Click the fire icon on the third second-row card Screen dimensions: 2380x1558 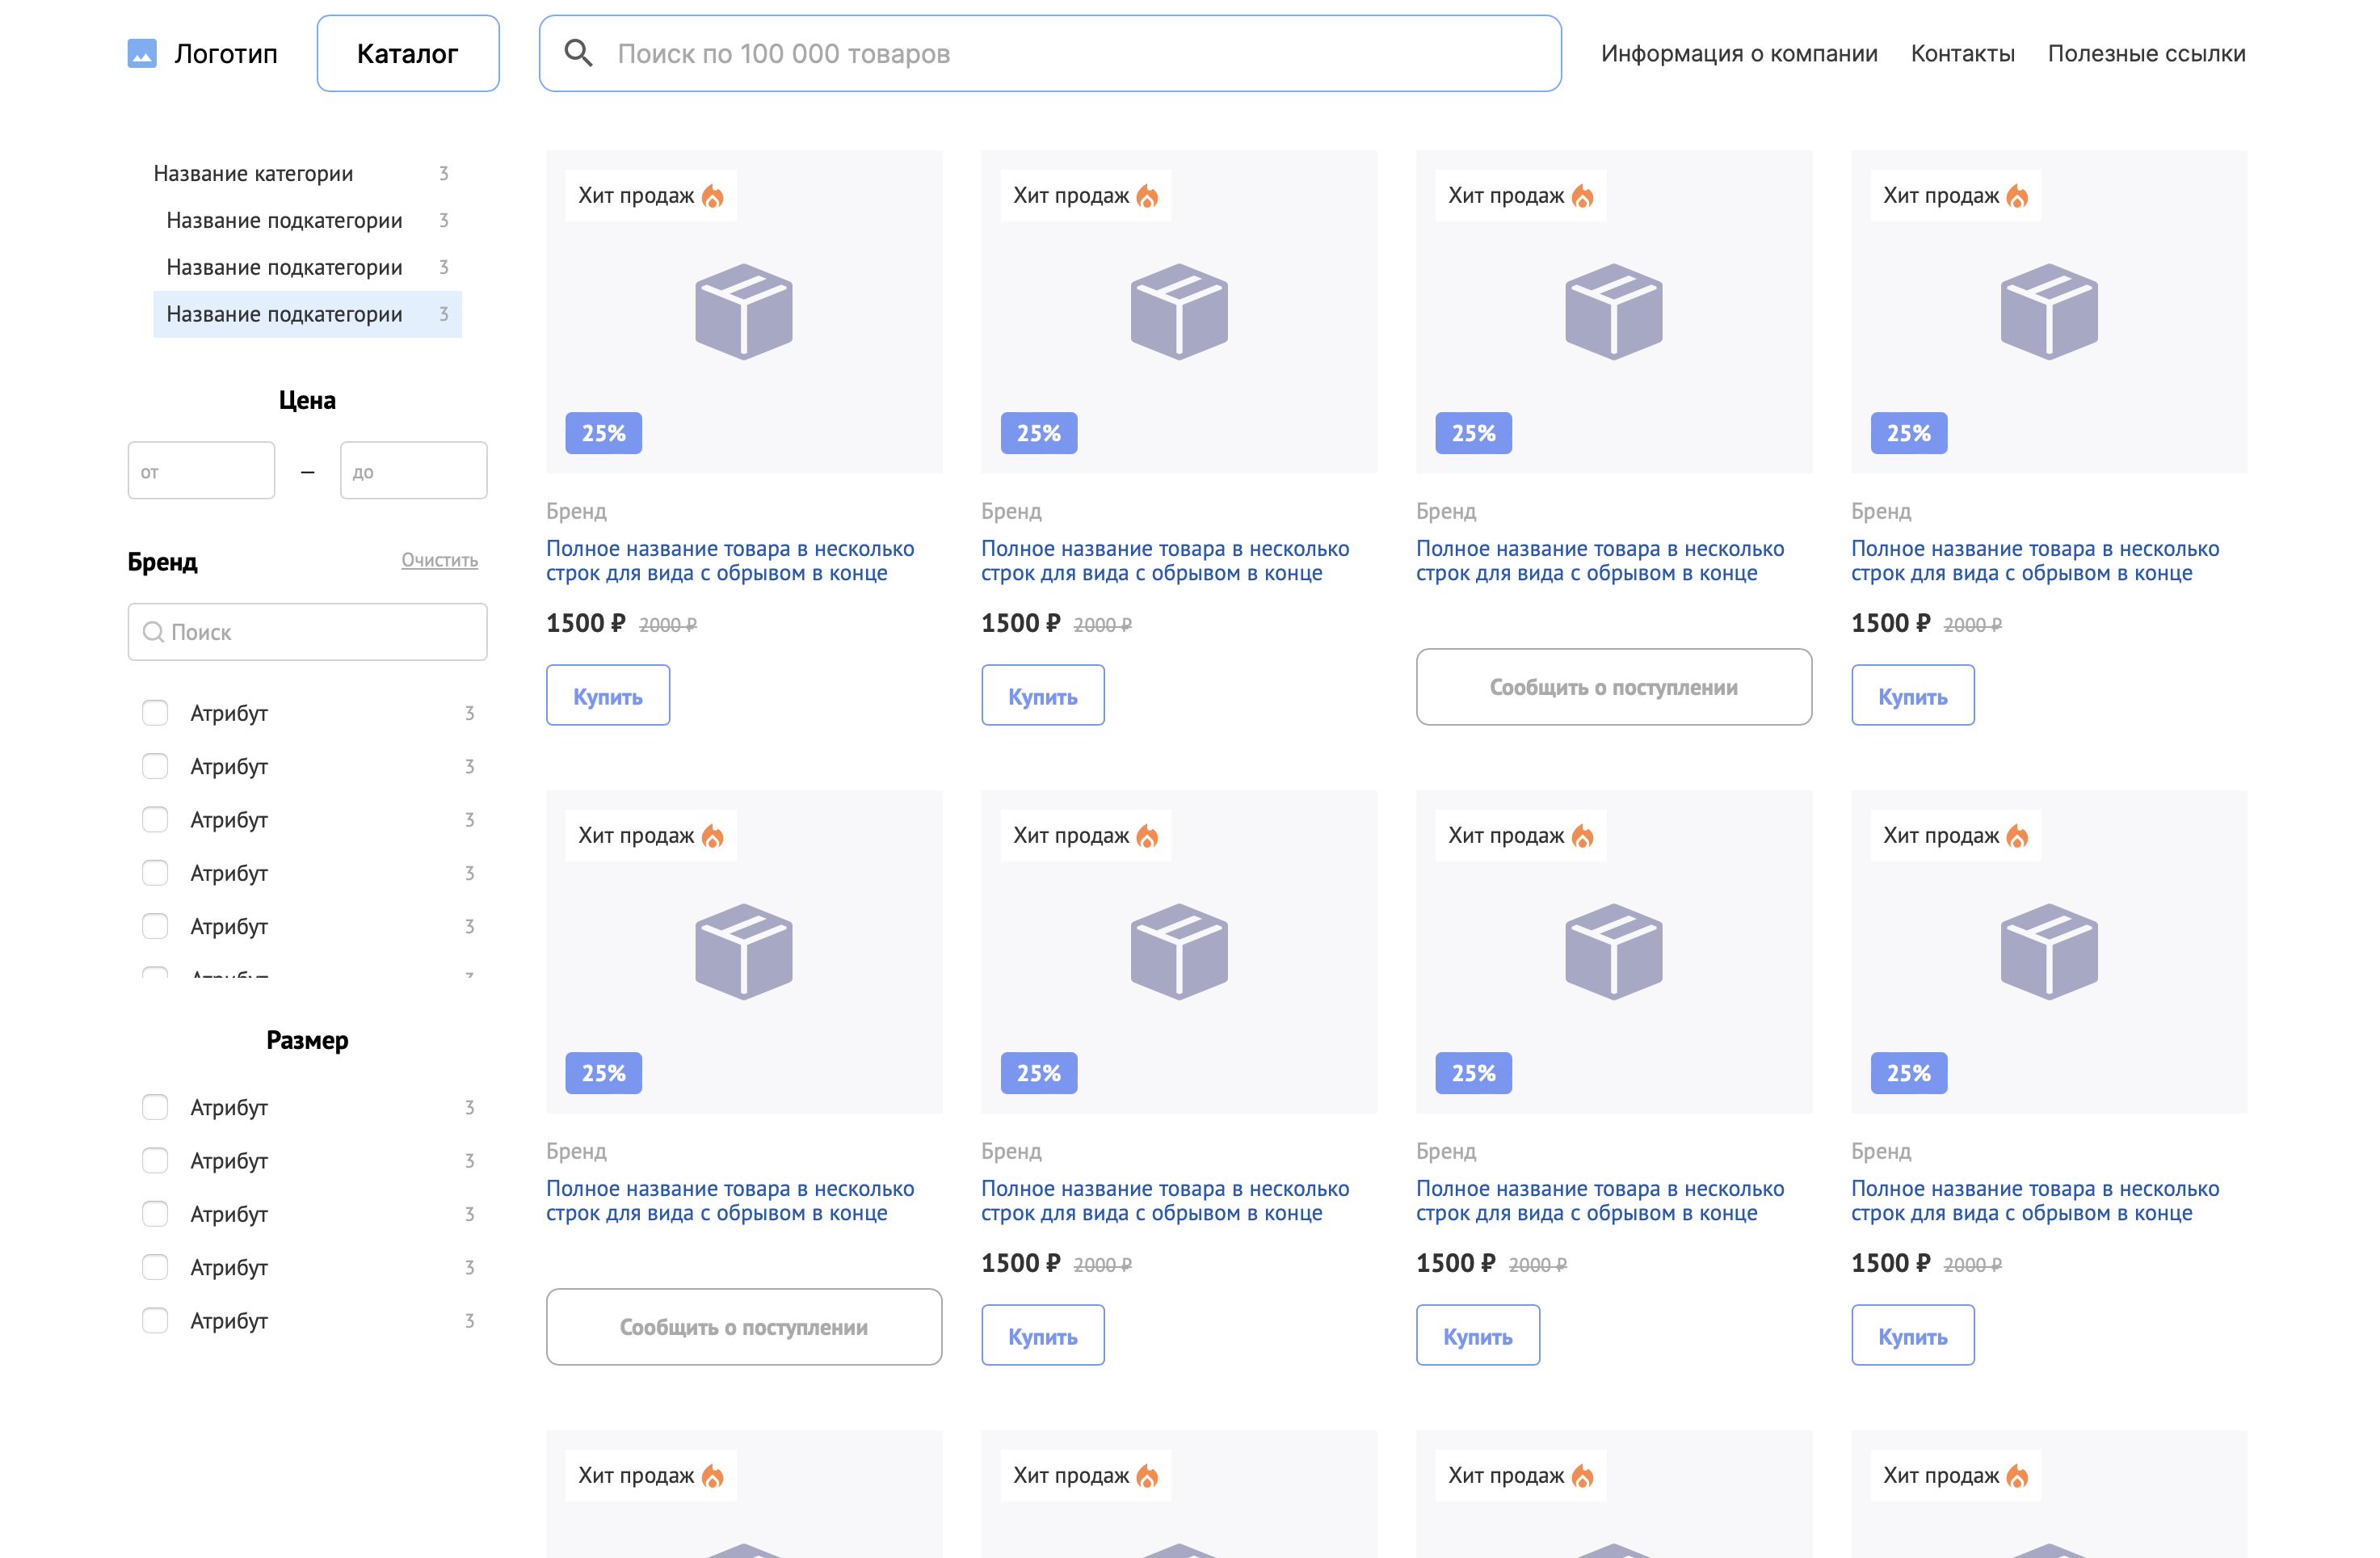(x=1582, y=836)
